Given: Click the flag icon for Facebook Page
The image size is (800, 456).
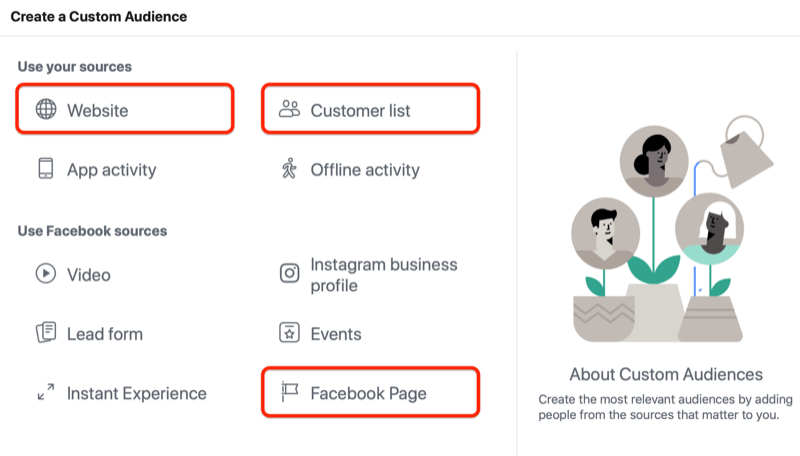Looking at the screenshot, I should point(290,393).
